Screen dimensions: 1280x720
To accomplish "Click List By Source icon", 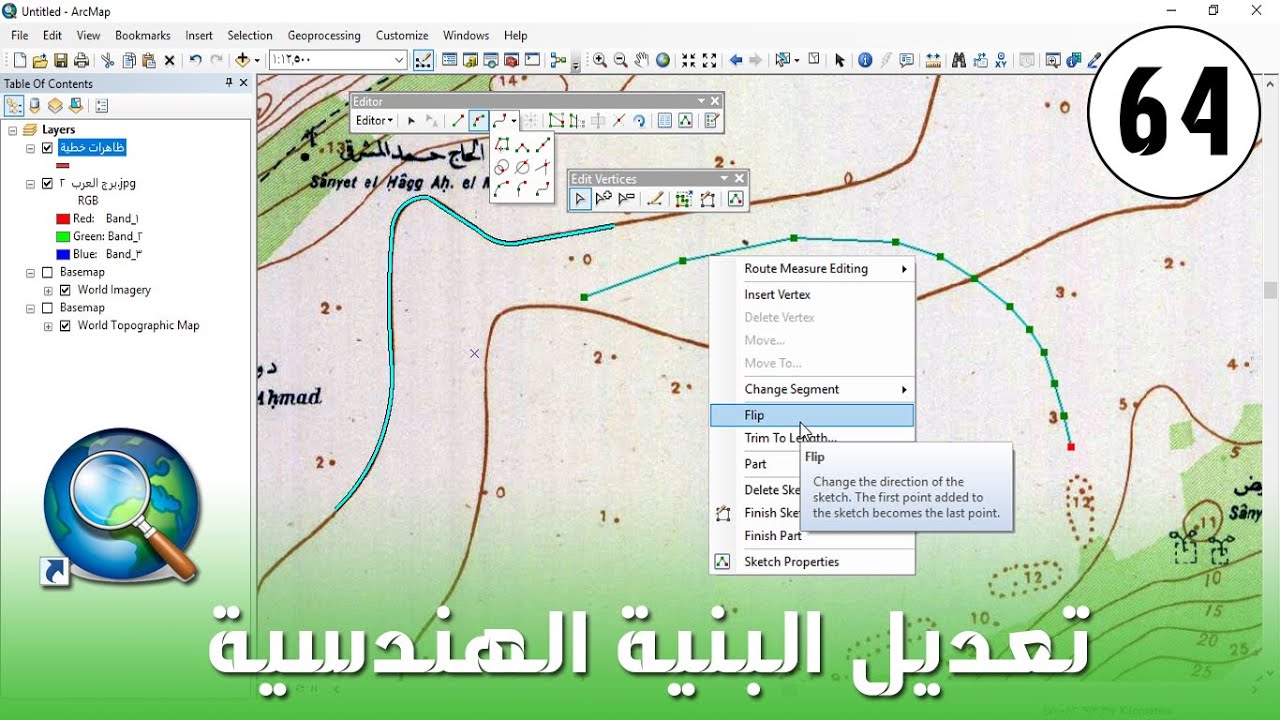I will click(x=35, y=105).
